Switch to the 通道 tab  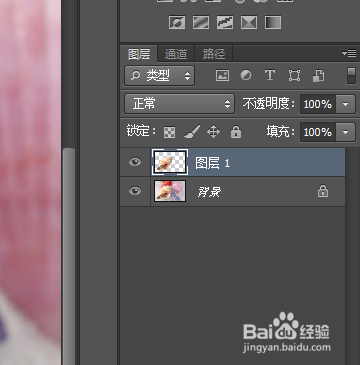click(x=176, y=54)
